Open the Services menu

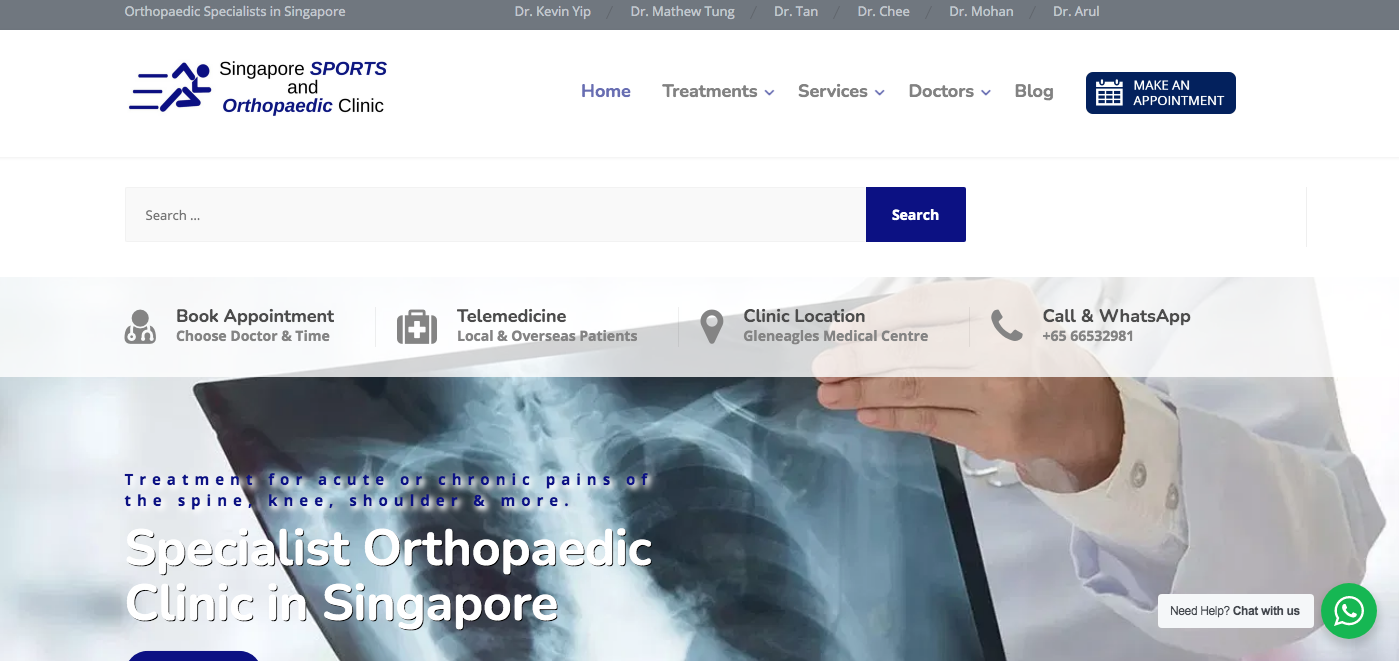click(x=833, y=91)
